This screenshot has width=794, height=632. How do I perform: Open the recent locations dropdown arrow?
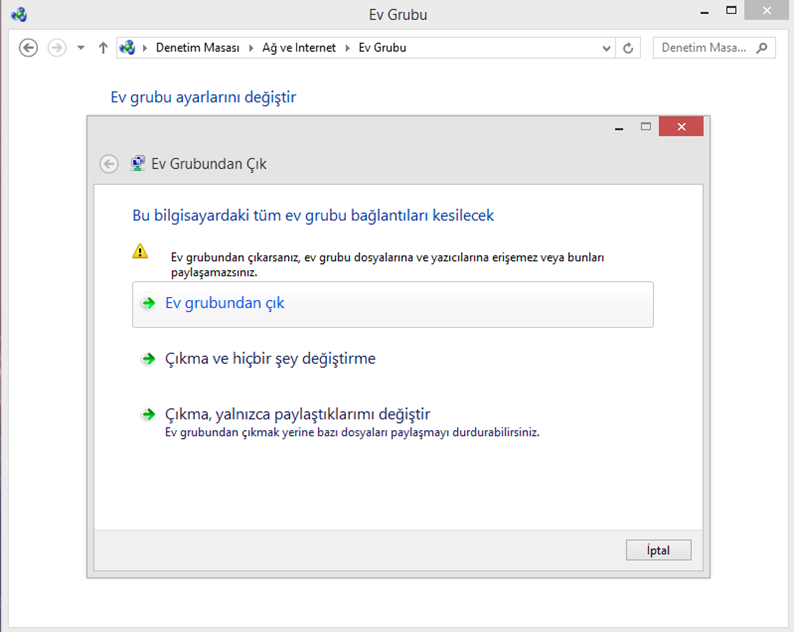tap(81, 48)
